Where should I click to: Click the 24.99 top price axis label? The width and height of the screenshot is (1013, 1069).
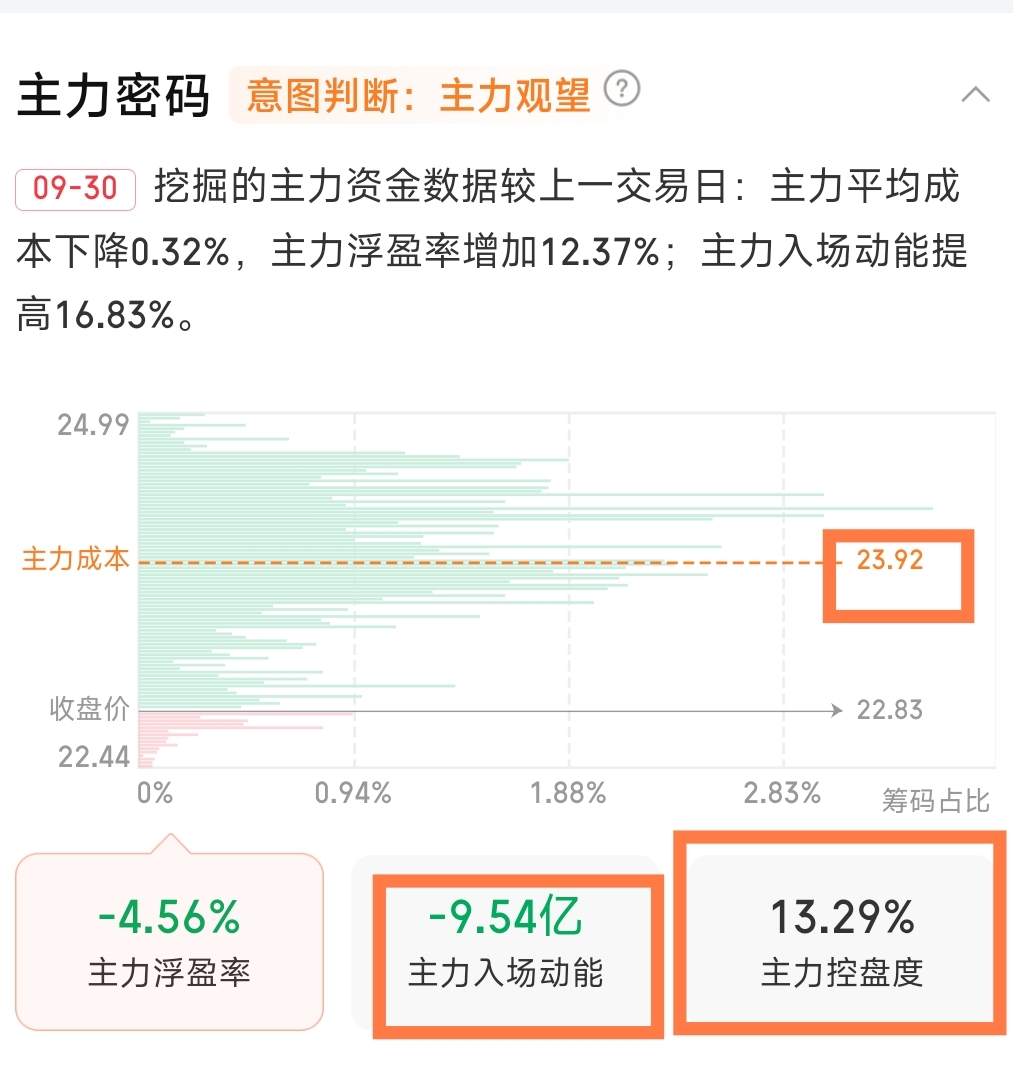[93, 425]
